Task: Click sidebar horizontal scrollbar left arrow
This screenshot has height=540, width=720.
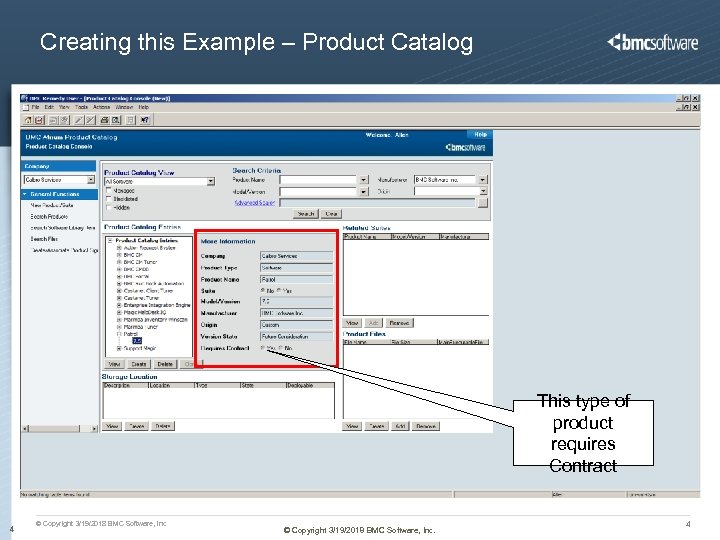Action: click(26, 428)
